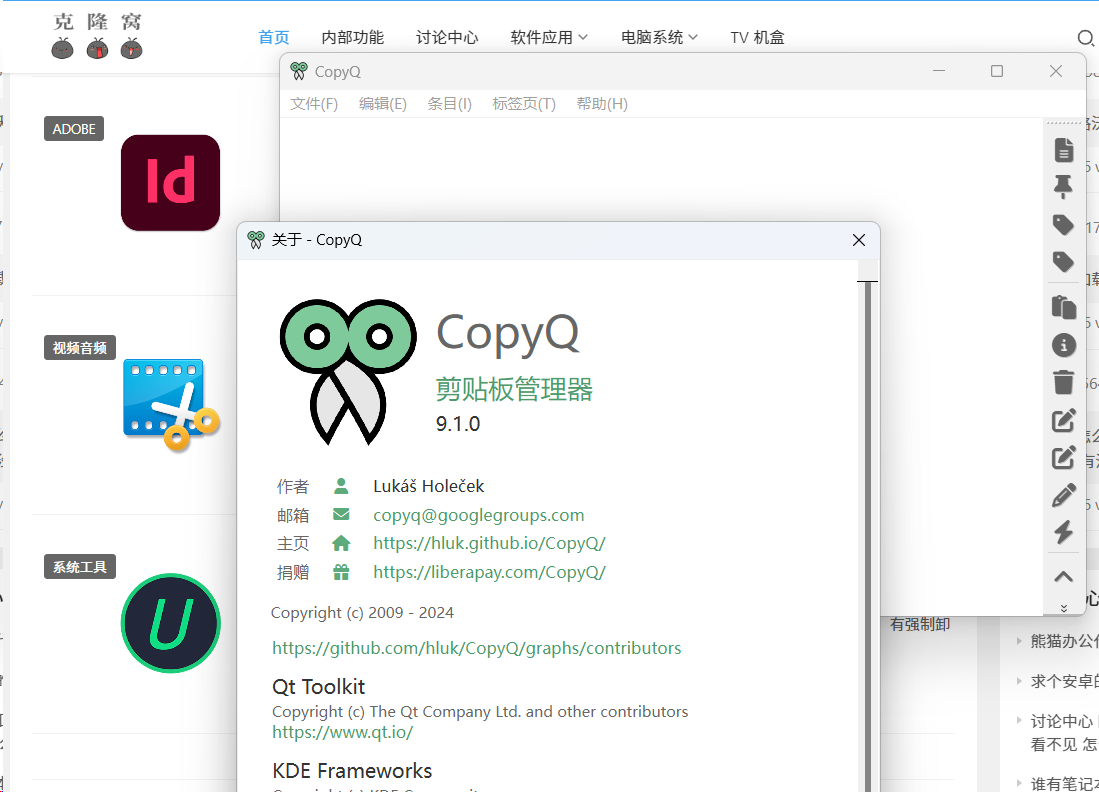The width and height of the screenshot is (1099, 792).
Task: Click the Lukáš Holeček author name
Action: (x=428, y=486)
